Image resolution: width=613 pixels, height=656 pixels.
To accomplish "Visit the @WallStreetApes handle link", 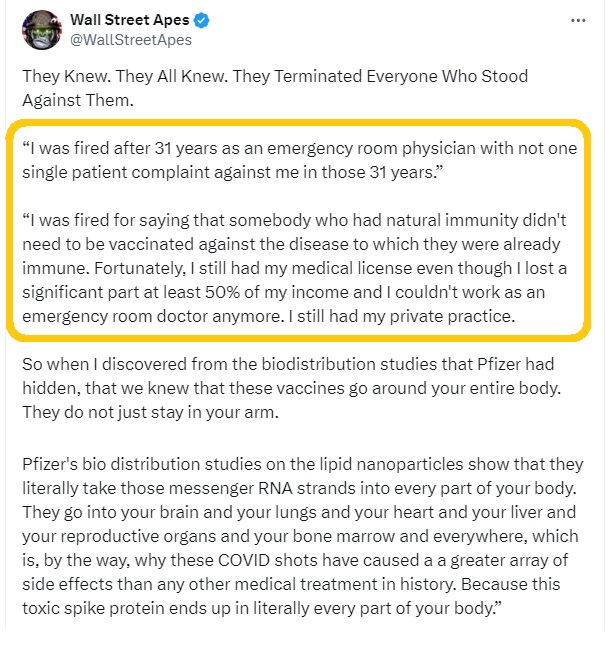I will (x=131, y=40).
